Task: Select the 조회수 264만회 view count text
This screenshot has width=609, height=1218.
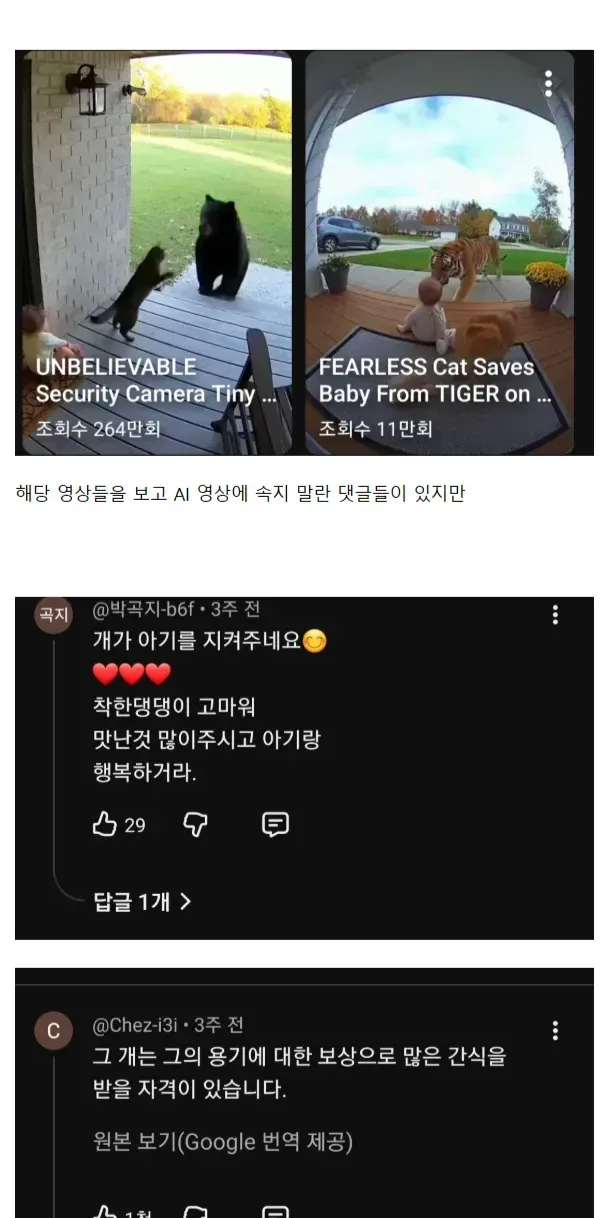Action: (x=98, y=429)
